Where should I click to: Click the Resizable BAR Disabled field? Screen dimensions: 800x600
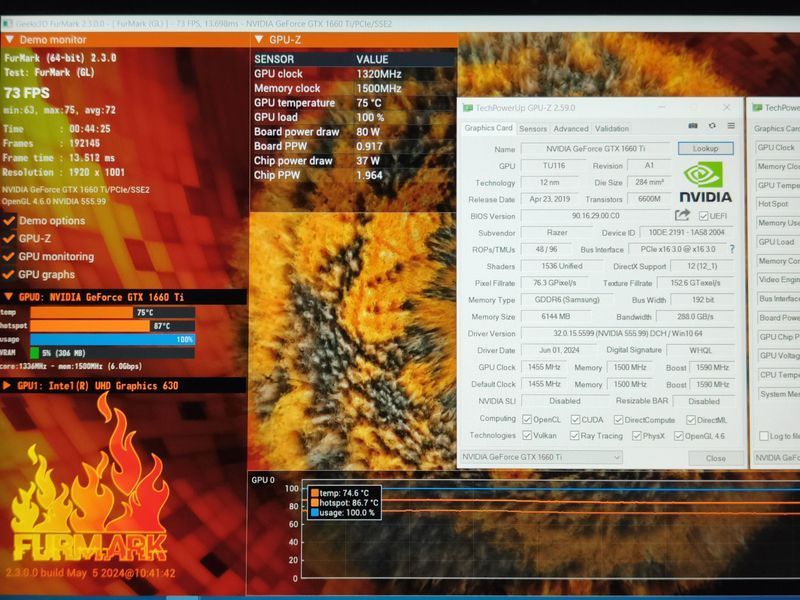[704, 401]
